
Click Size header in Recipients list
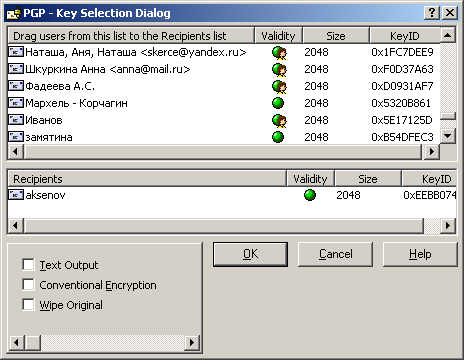pyautogui.click(x=368, y=179)
